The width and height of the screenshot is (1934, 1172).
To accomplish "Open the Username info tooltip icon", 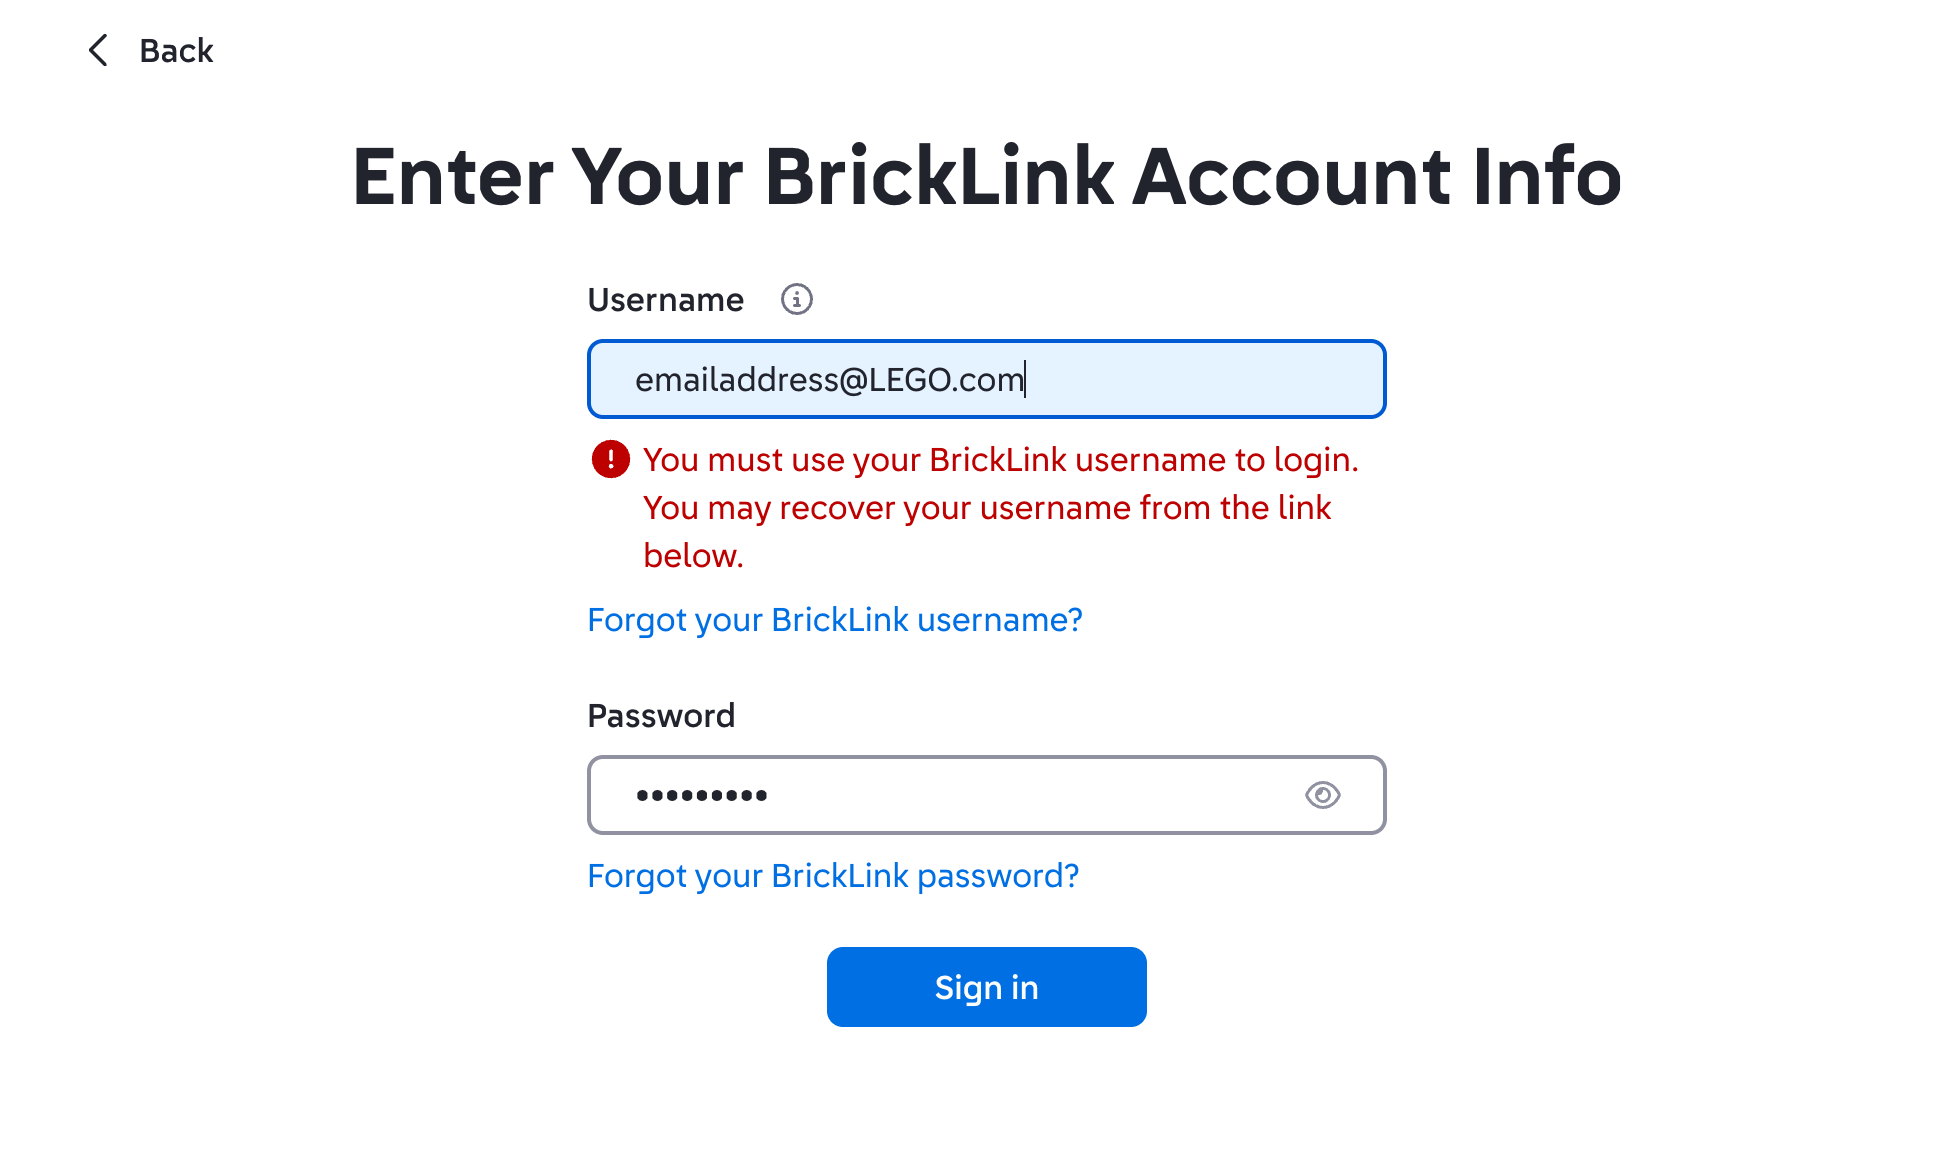I will click(796, 299).
